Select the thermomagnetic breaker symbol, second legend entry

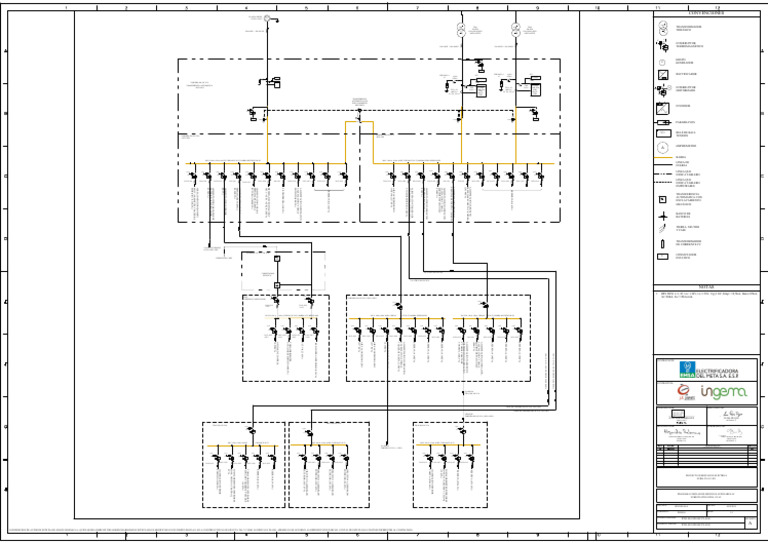click(663, 46)
